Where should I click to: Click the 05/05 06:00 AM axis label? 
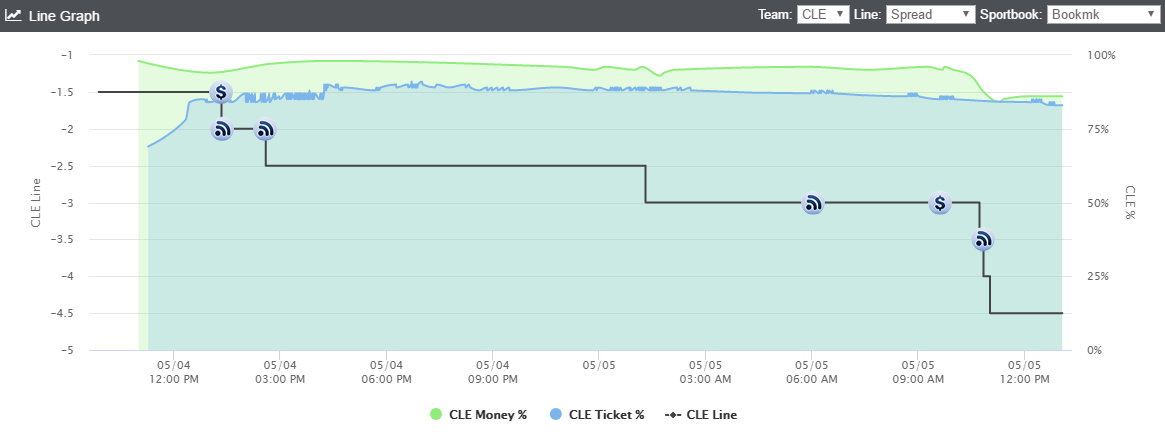click(x=811, y=372)
